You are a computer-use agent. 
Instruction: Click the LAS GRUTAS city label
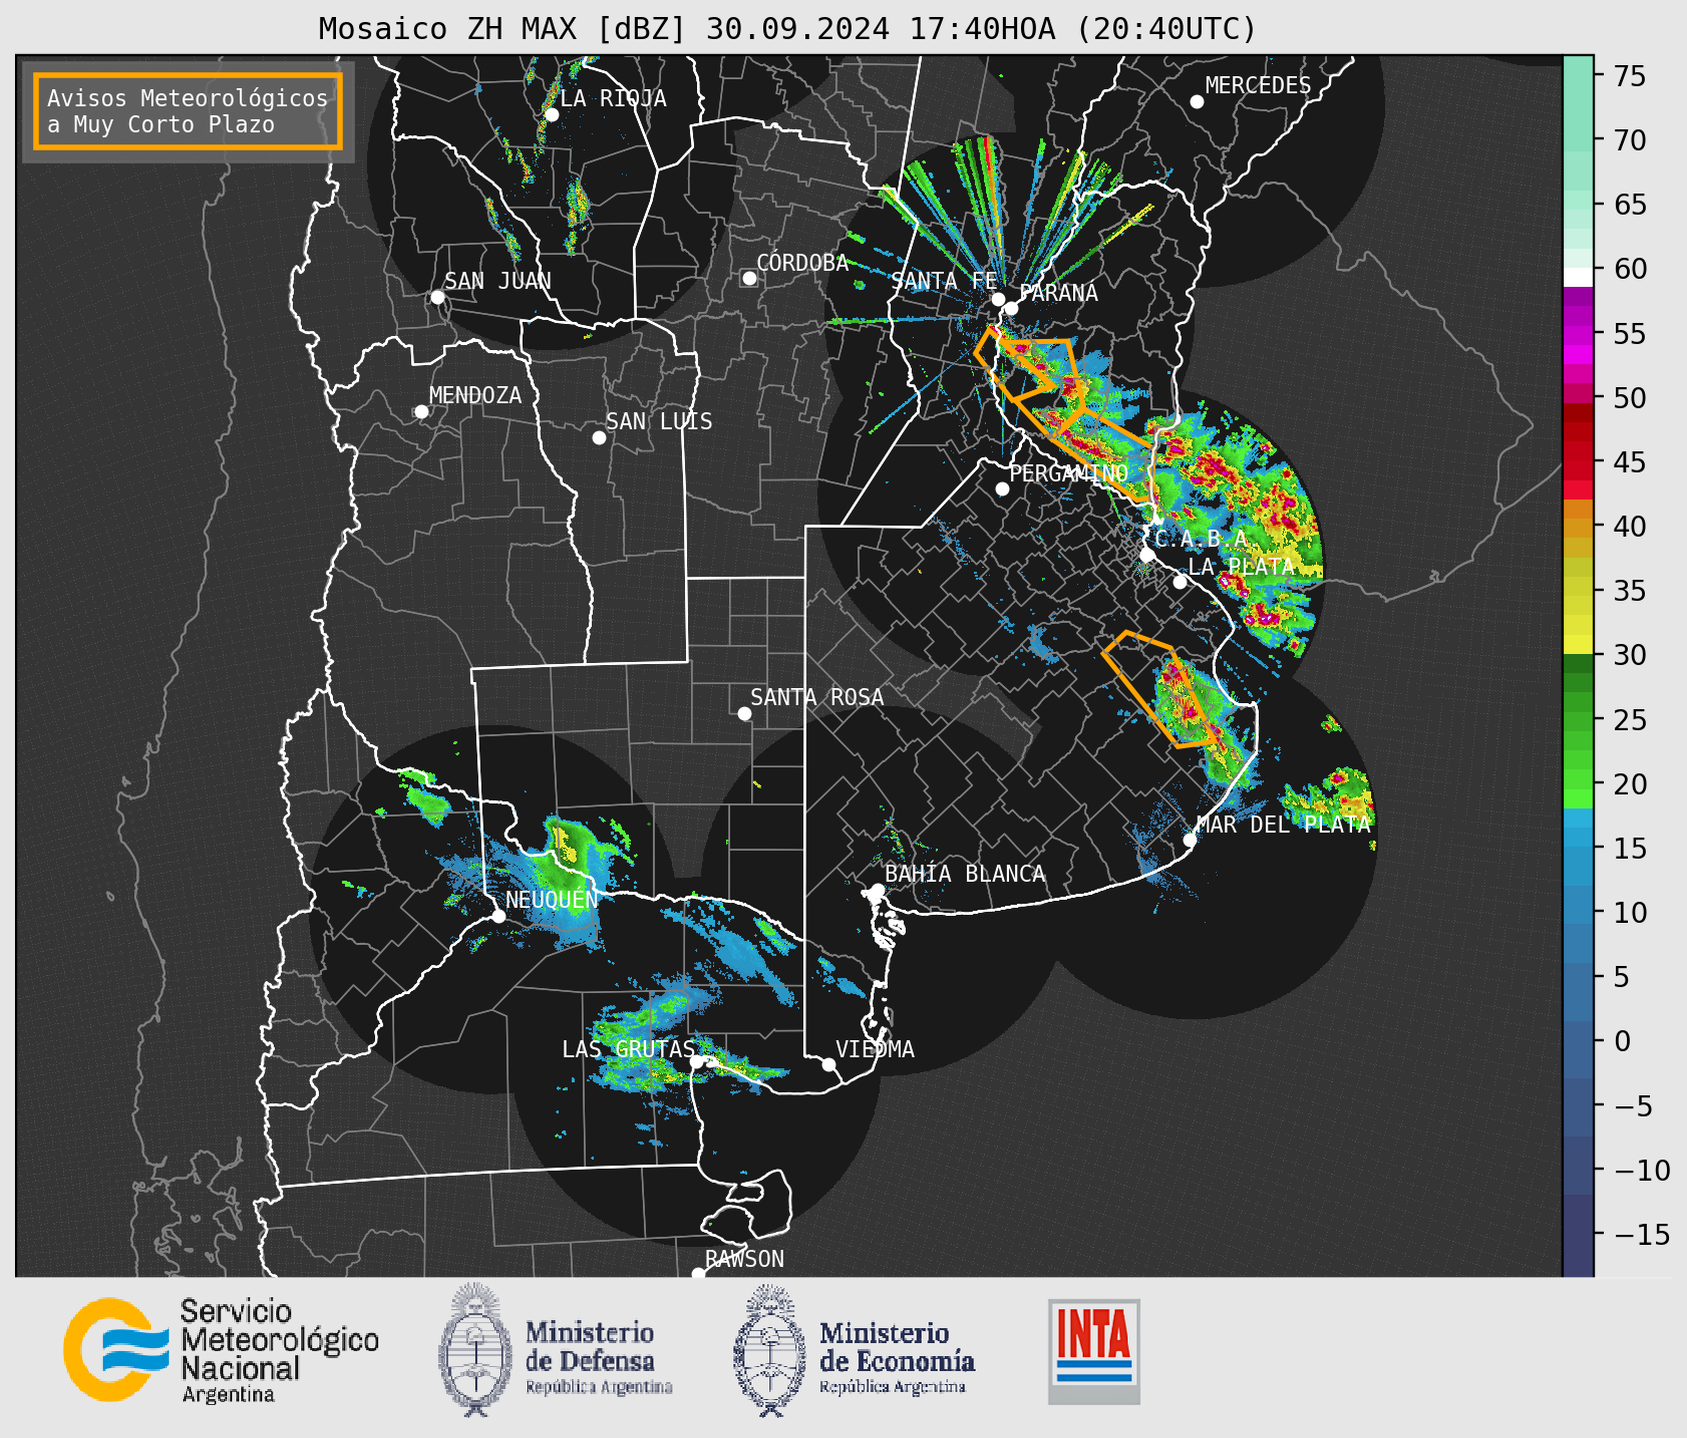click(628, 1049)
